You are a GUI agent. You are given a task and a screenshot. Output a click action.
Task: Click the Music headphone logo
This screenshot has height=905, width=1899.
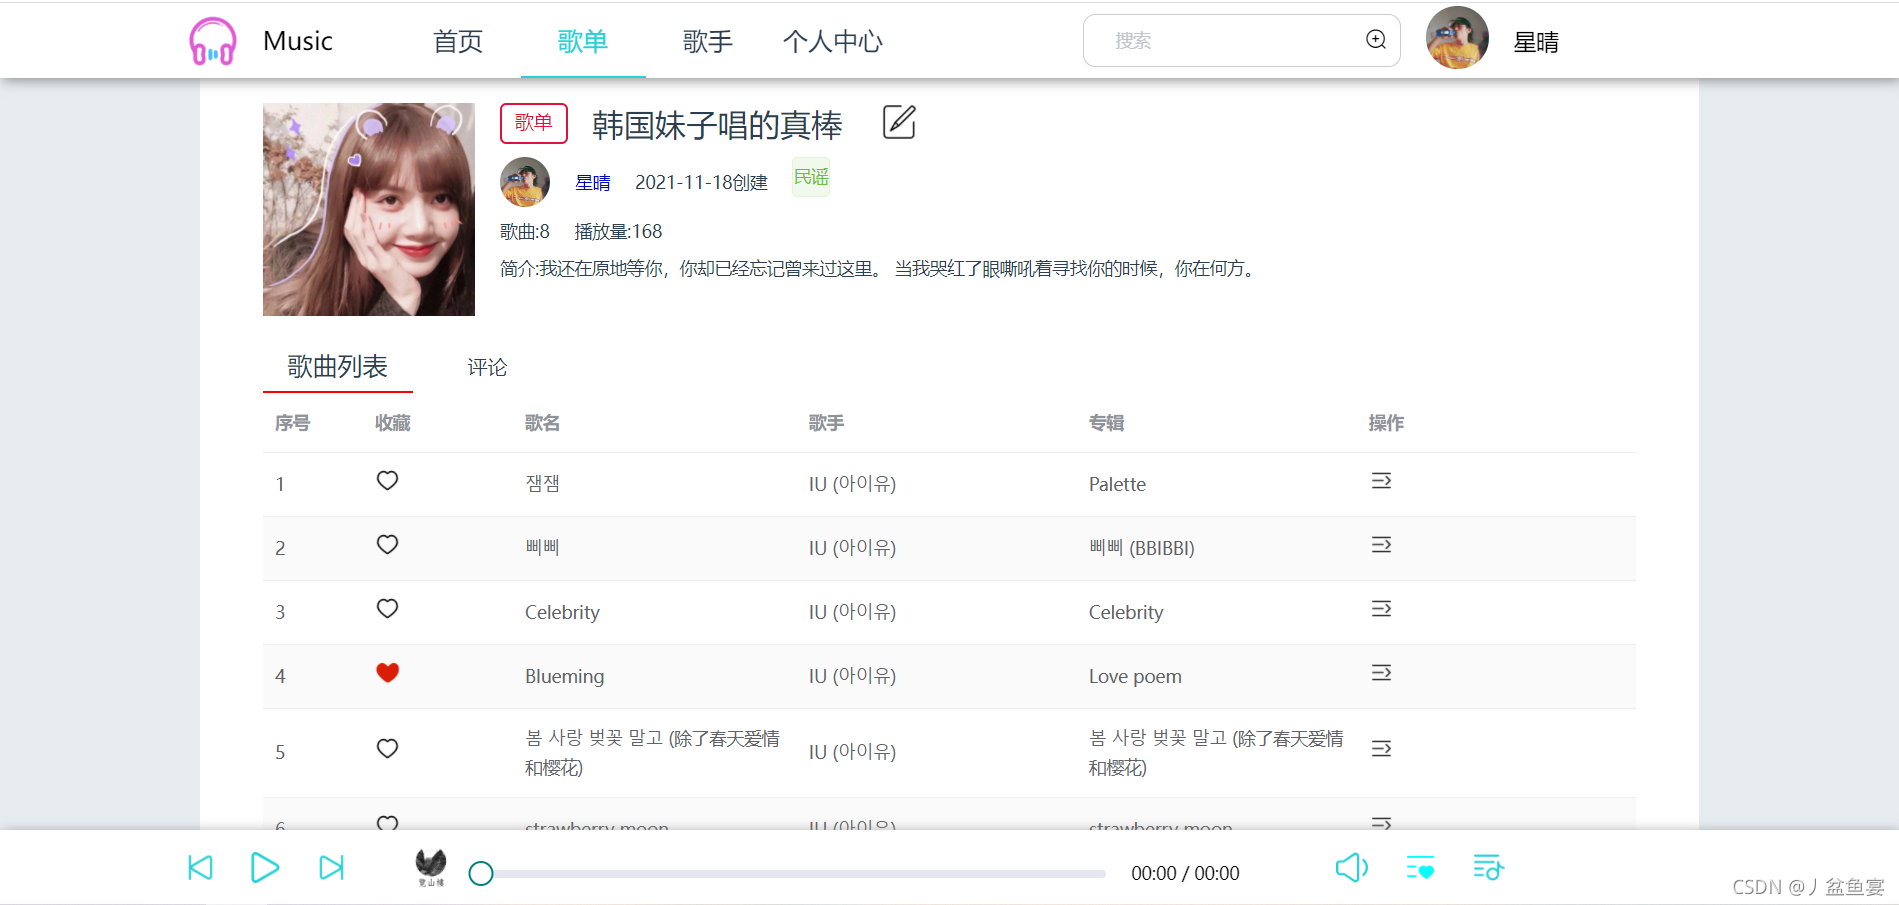coord(213,41)
